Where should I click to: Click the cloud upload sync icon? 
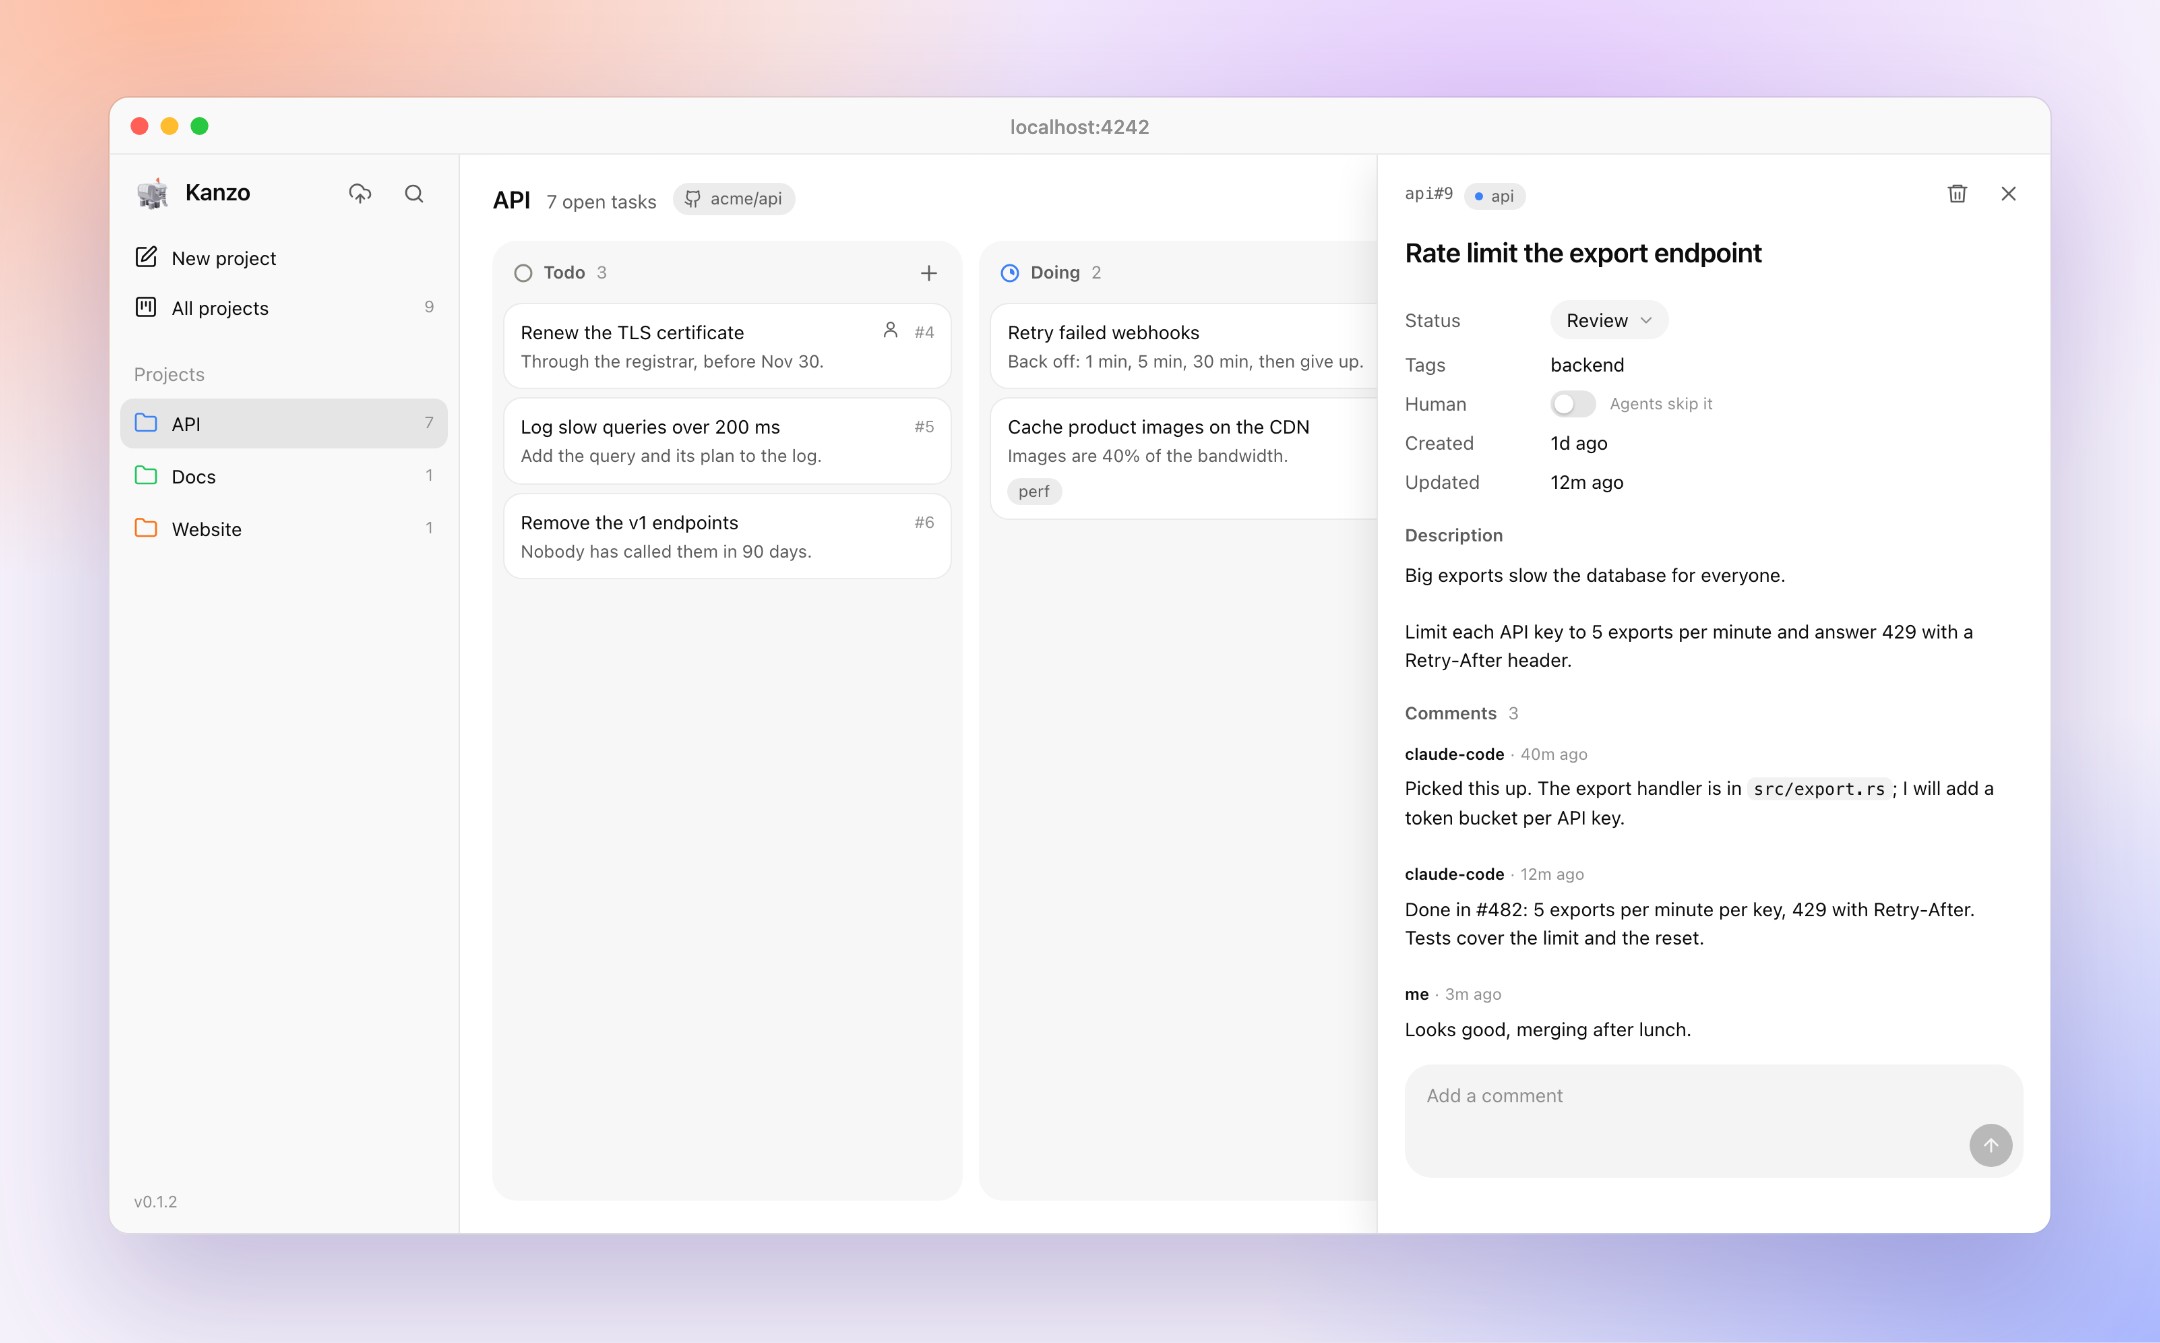click(360, 193)
